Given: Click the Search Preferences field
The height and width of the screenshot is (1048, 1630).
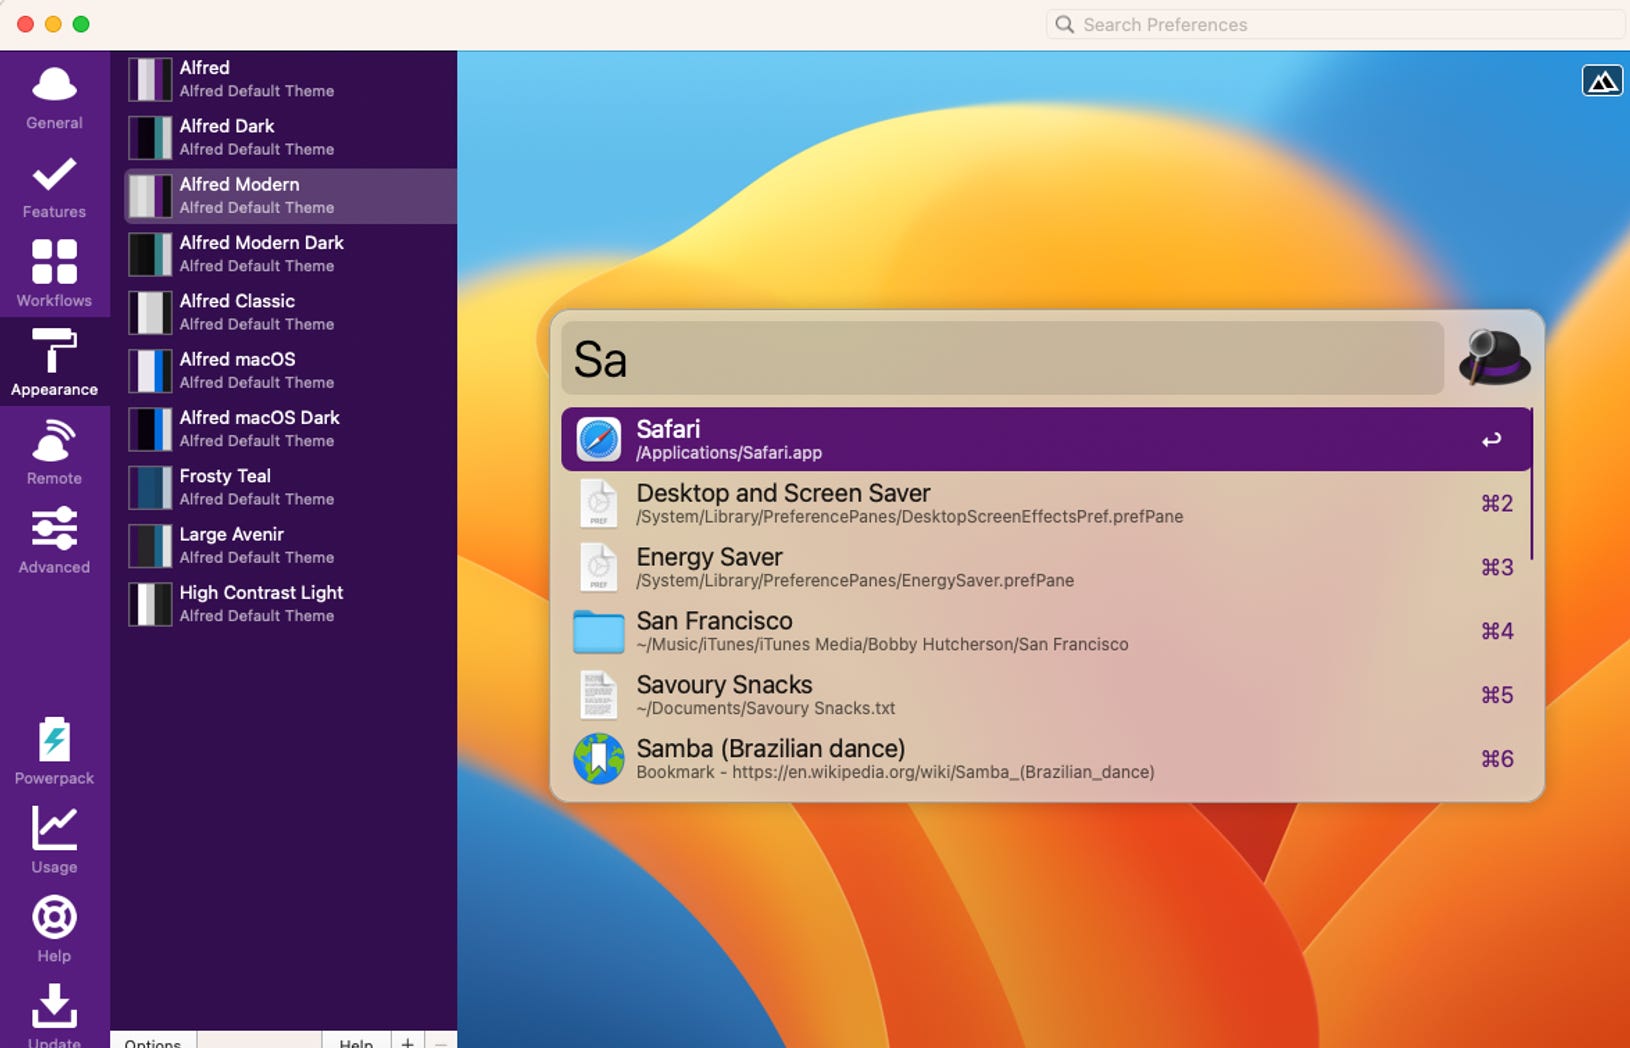Looking at the screenshot, I should (x=1336, y=25).
